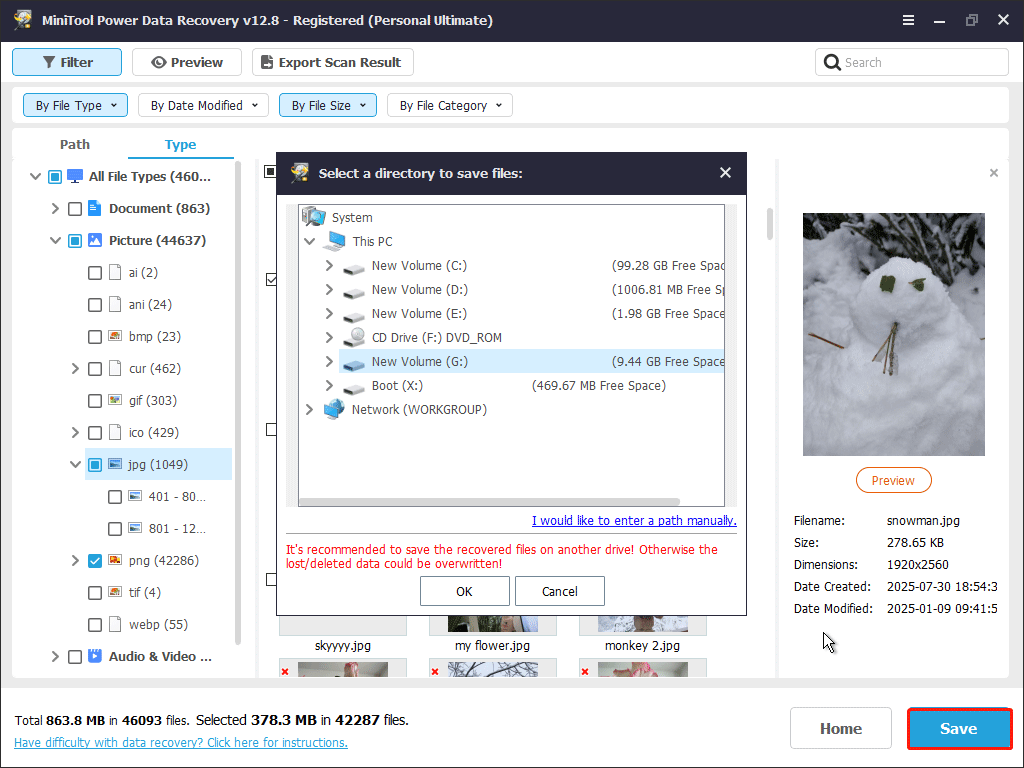Confirm directory selection with OK
The image size is (1024, 768).
click(464, 591)
